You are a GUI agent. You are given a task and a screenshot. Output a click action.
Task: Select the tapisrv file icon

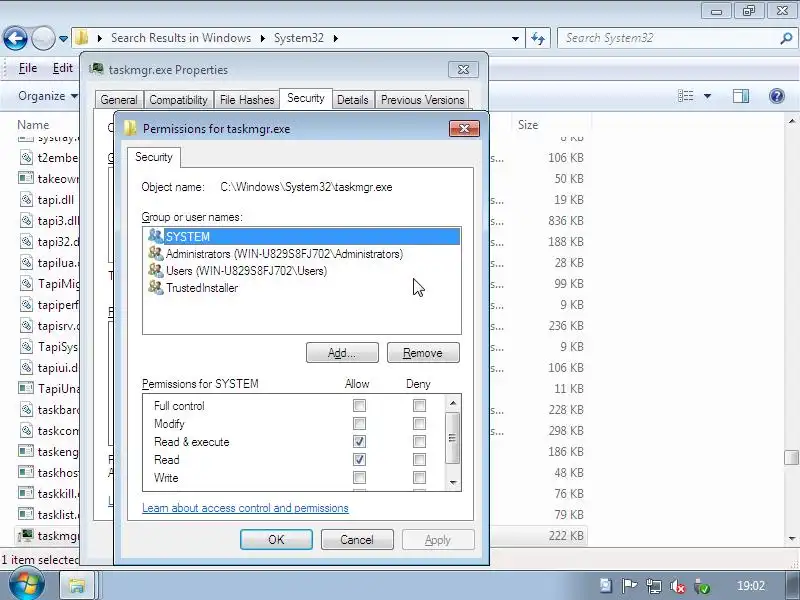26,326
